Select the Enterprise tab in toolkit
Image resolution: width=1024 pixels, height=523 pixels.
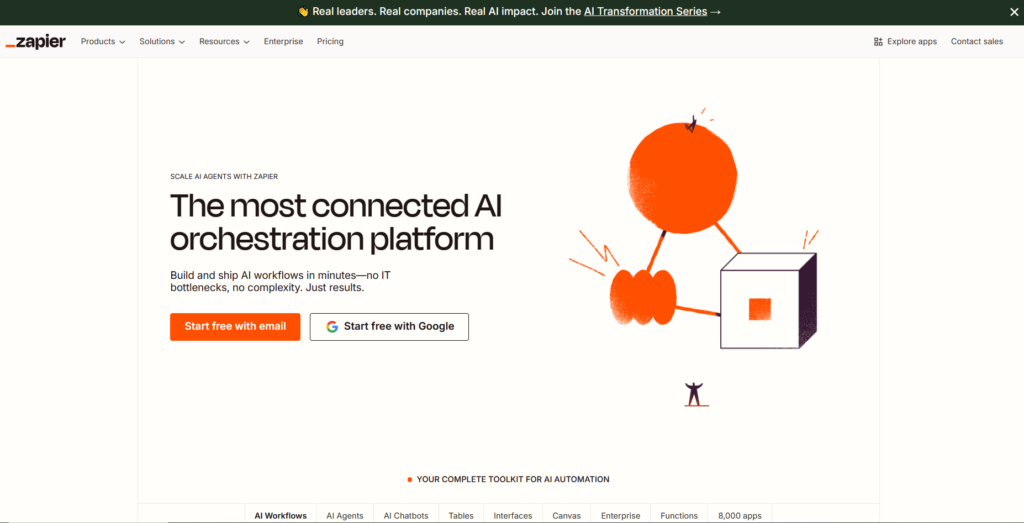[x=620, y=515]
